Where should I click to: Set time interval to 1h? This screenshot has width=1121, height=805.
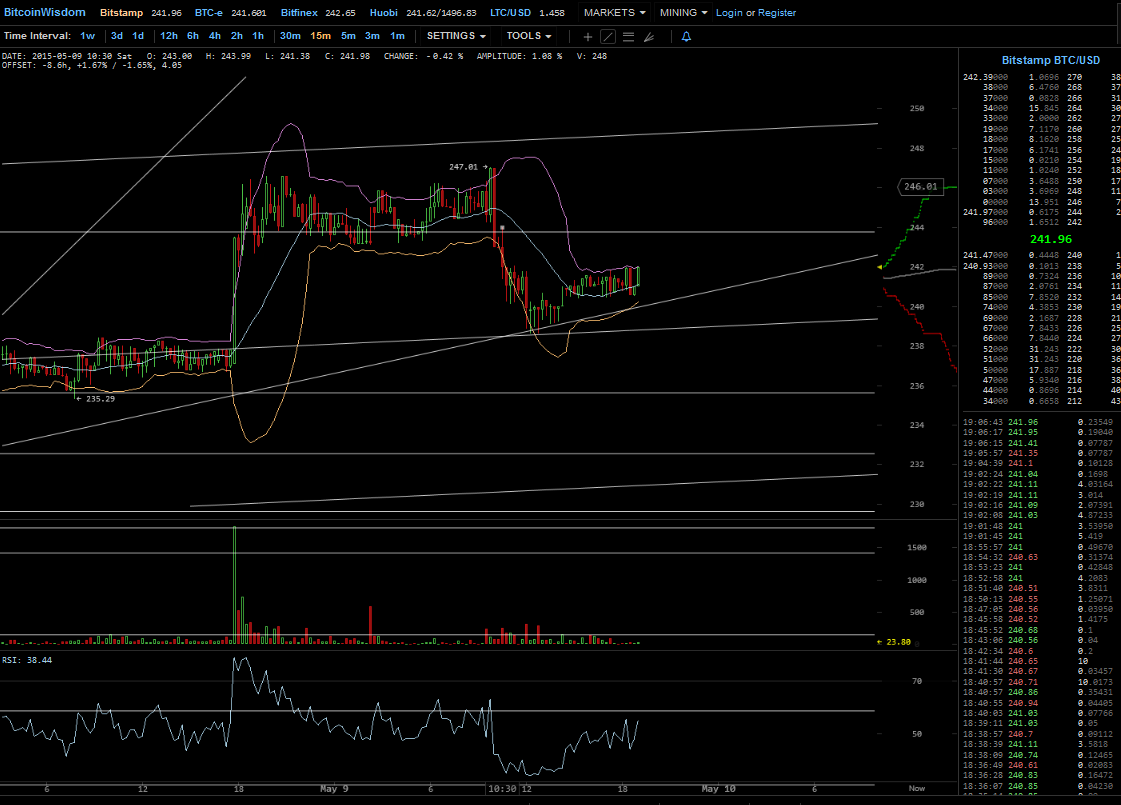coord(258,36)
